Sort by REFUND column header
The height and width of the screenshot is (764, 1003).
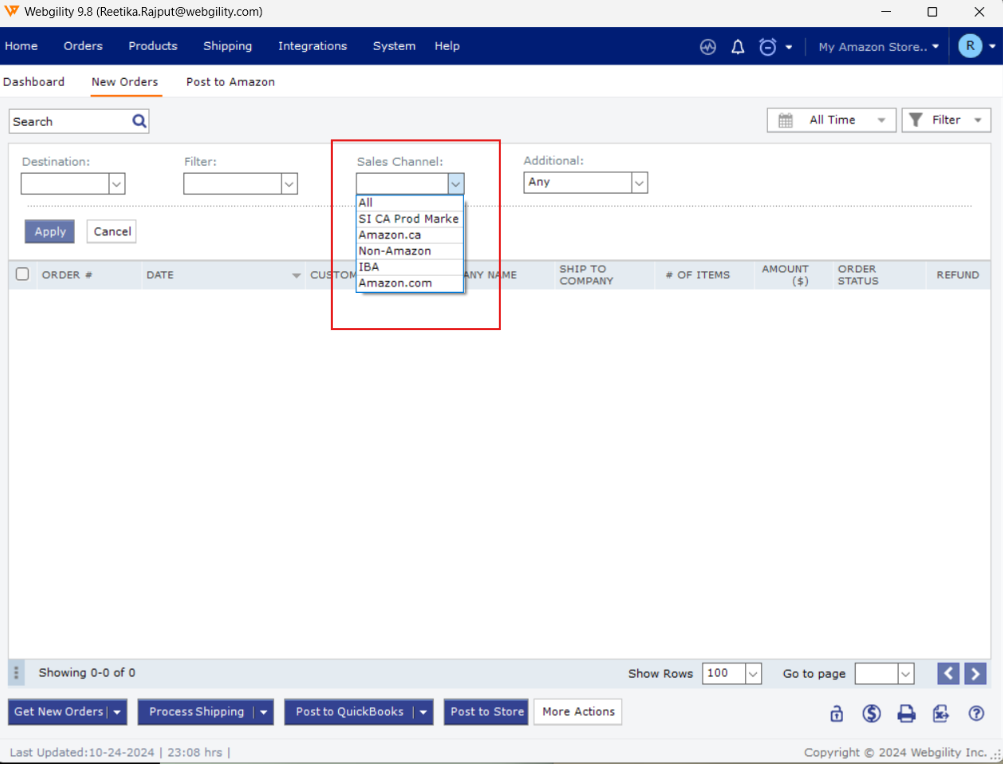point(958,275)
